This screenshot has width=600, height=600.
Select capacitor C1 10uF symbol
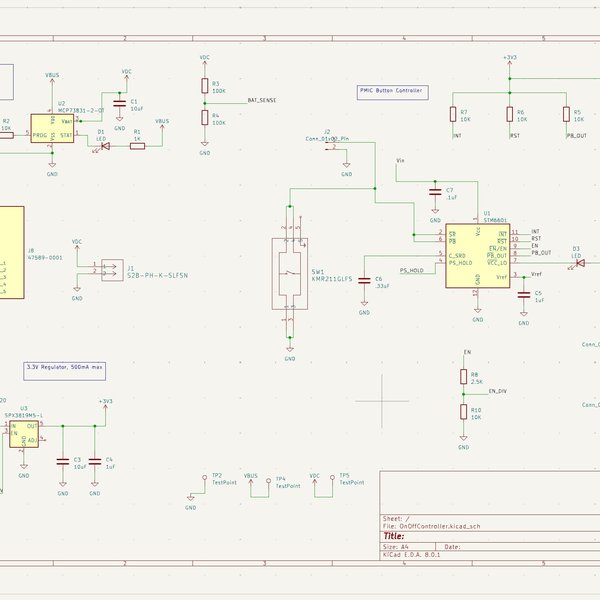(x=119, y=103)
